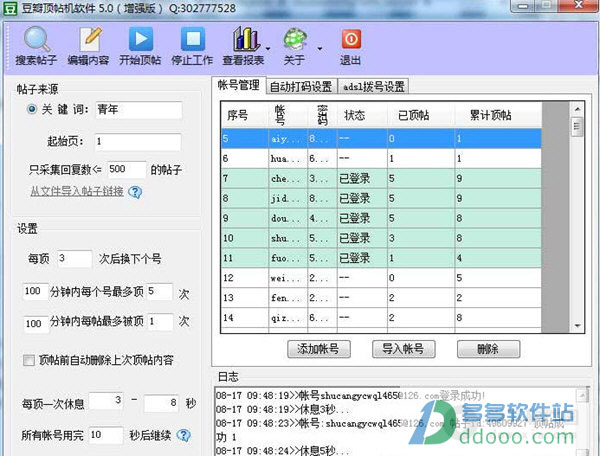The height and width of the screenshot is (456, 600).
Task: Select account row 13 fen...
Action: pos(381,298)
